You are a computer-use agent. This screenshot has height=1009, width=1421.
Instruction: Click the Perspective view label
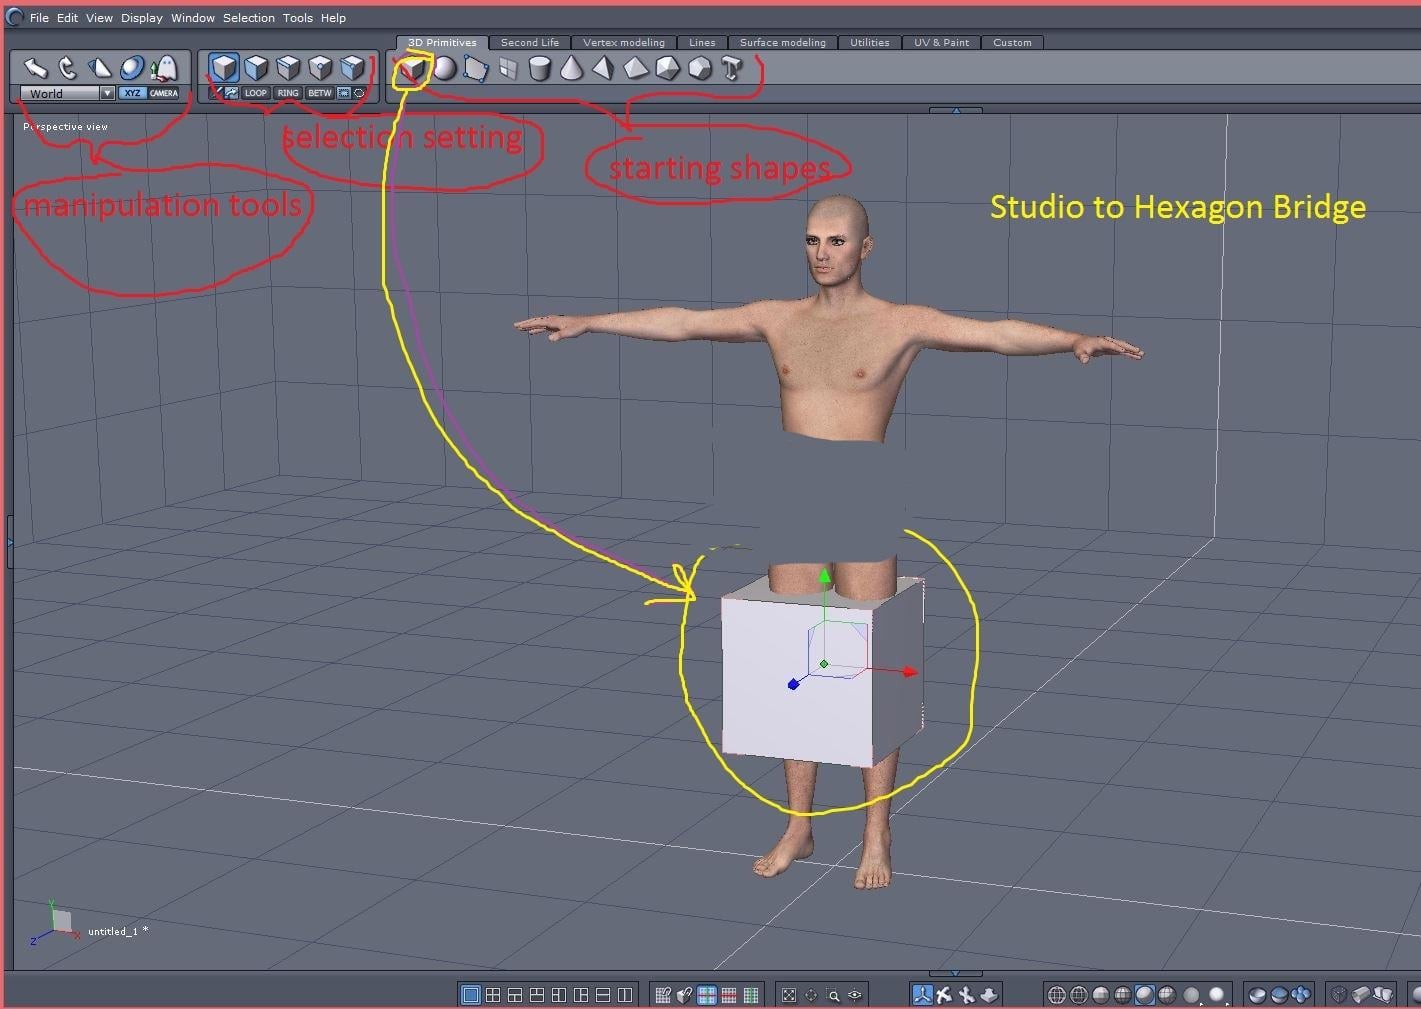tap(65, 127)
